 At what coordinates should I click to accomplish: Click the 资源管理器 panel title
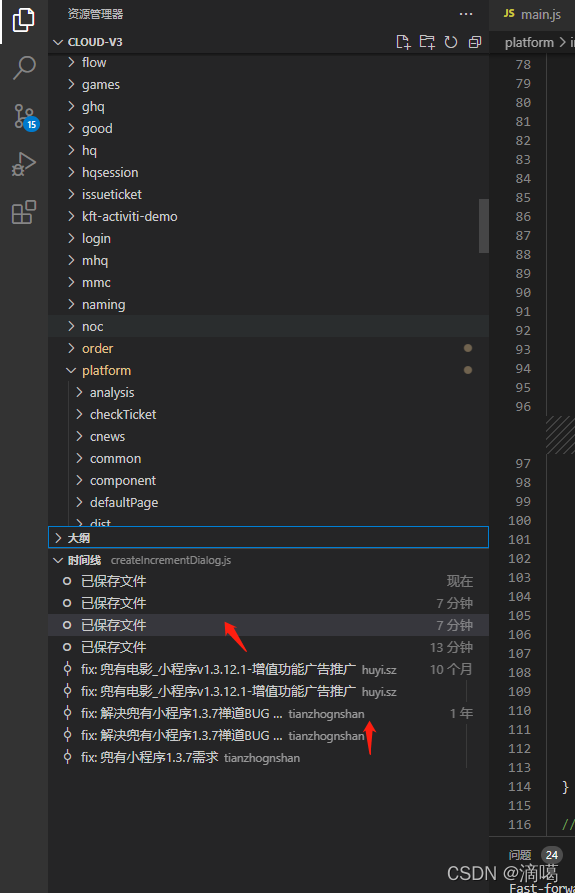(x=96, y=14)
